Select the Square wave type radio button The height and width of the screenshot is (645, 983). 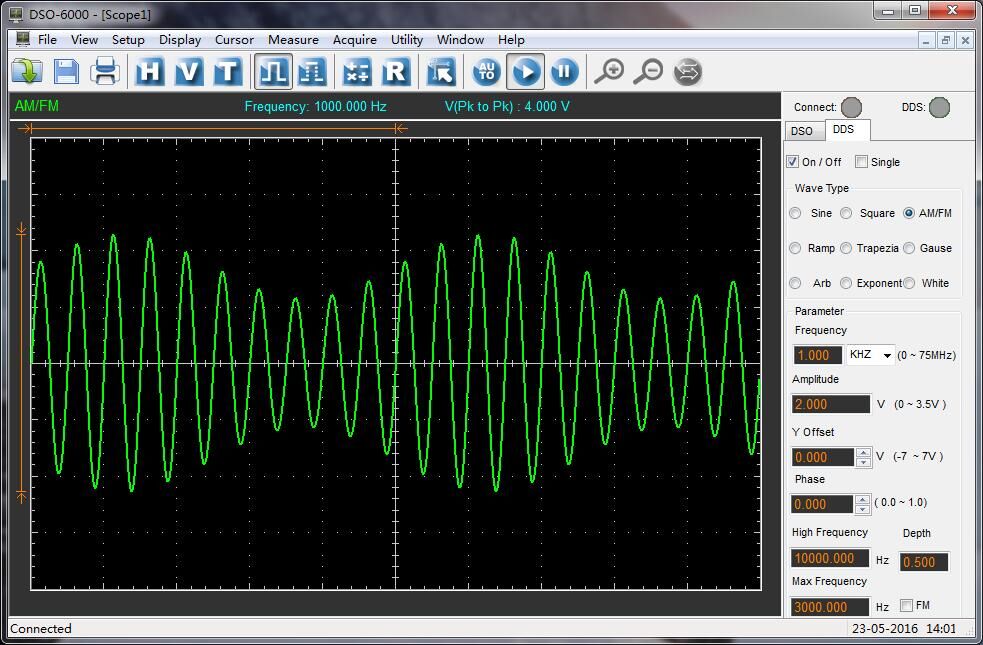(847, 213)
